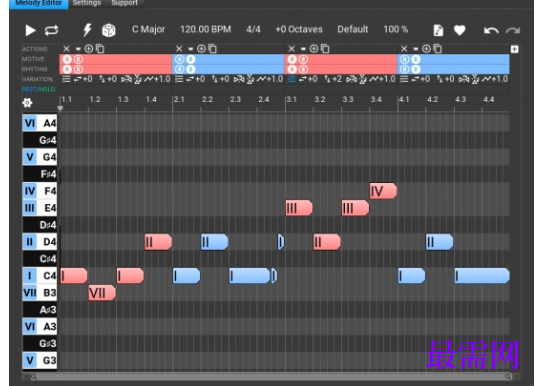Open the +0 Octaves dropdown
The width and height of the screenshot is (538, 386).
(299, 30)
